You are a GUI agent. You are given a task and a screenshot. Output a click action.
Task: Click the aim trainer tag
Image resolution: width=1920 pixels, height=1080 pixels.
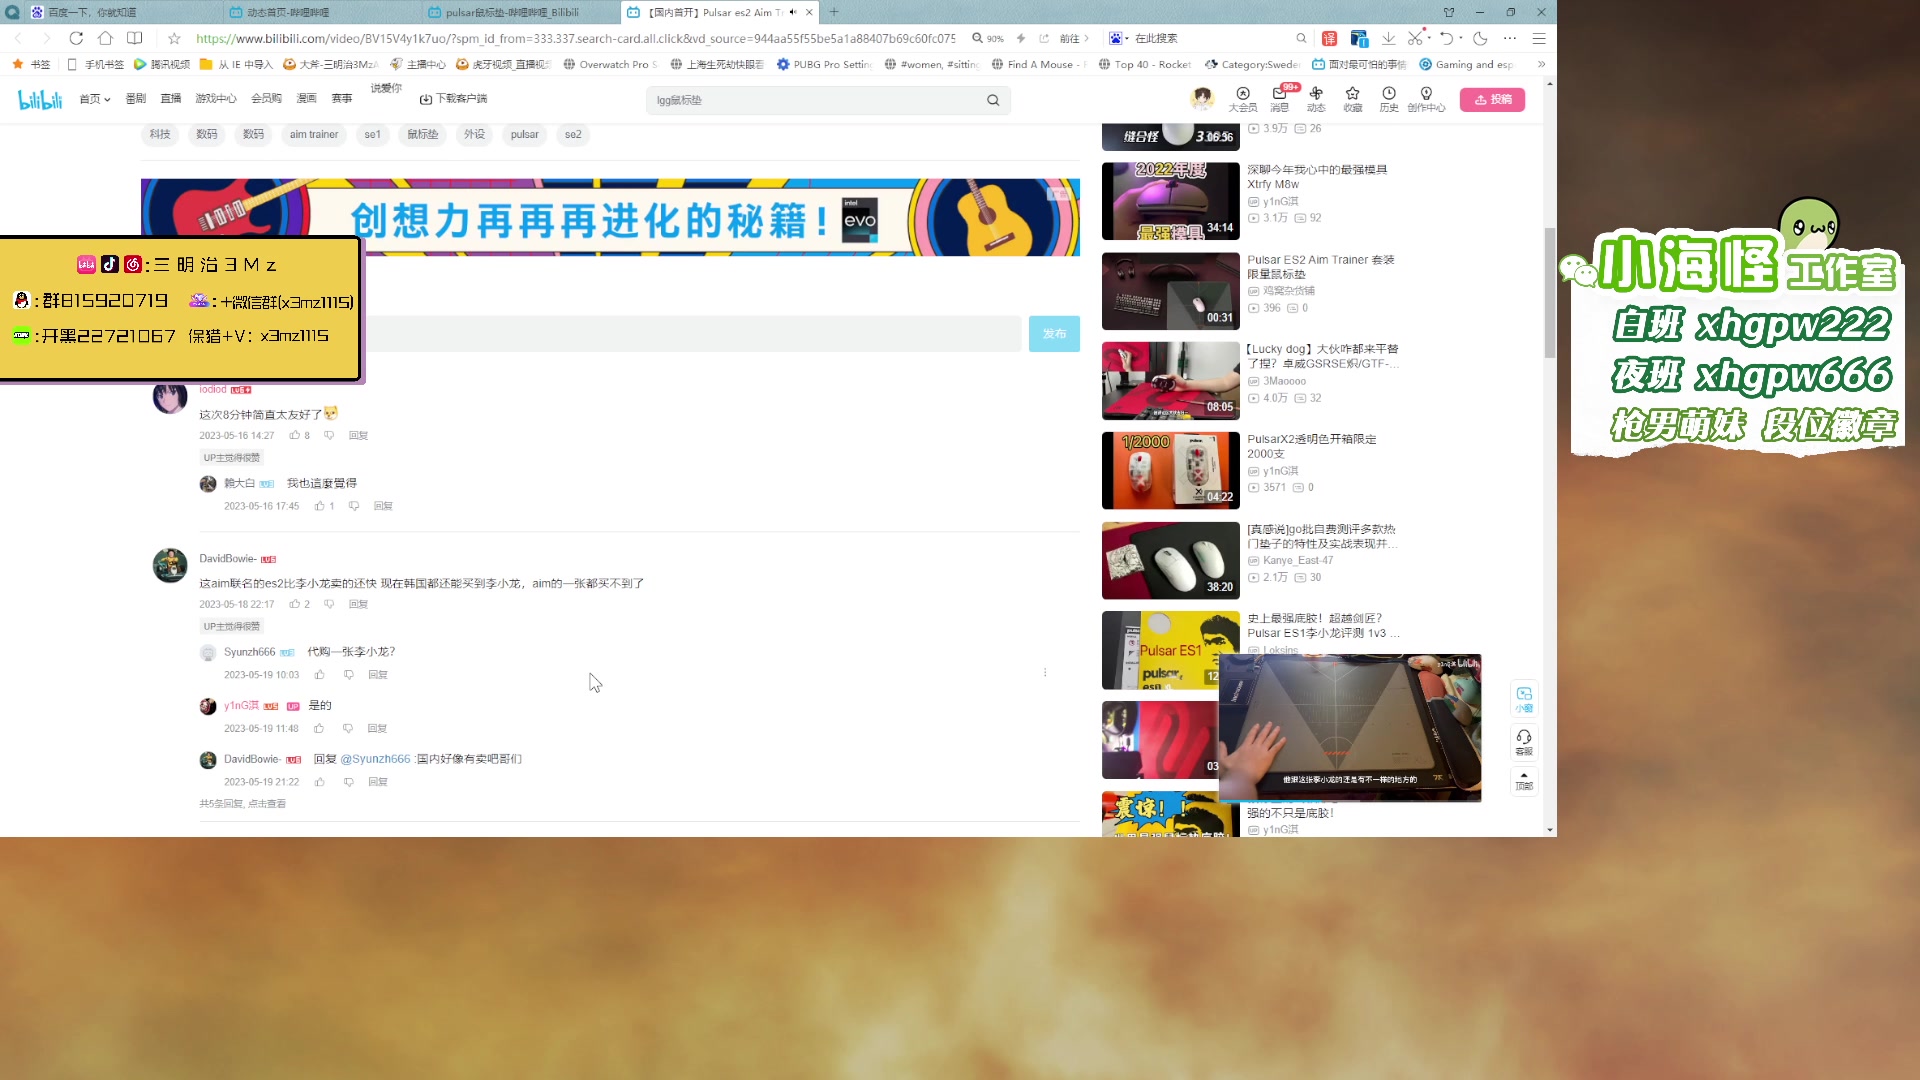coord(314,134)
